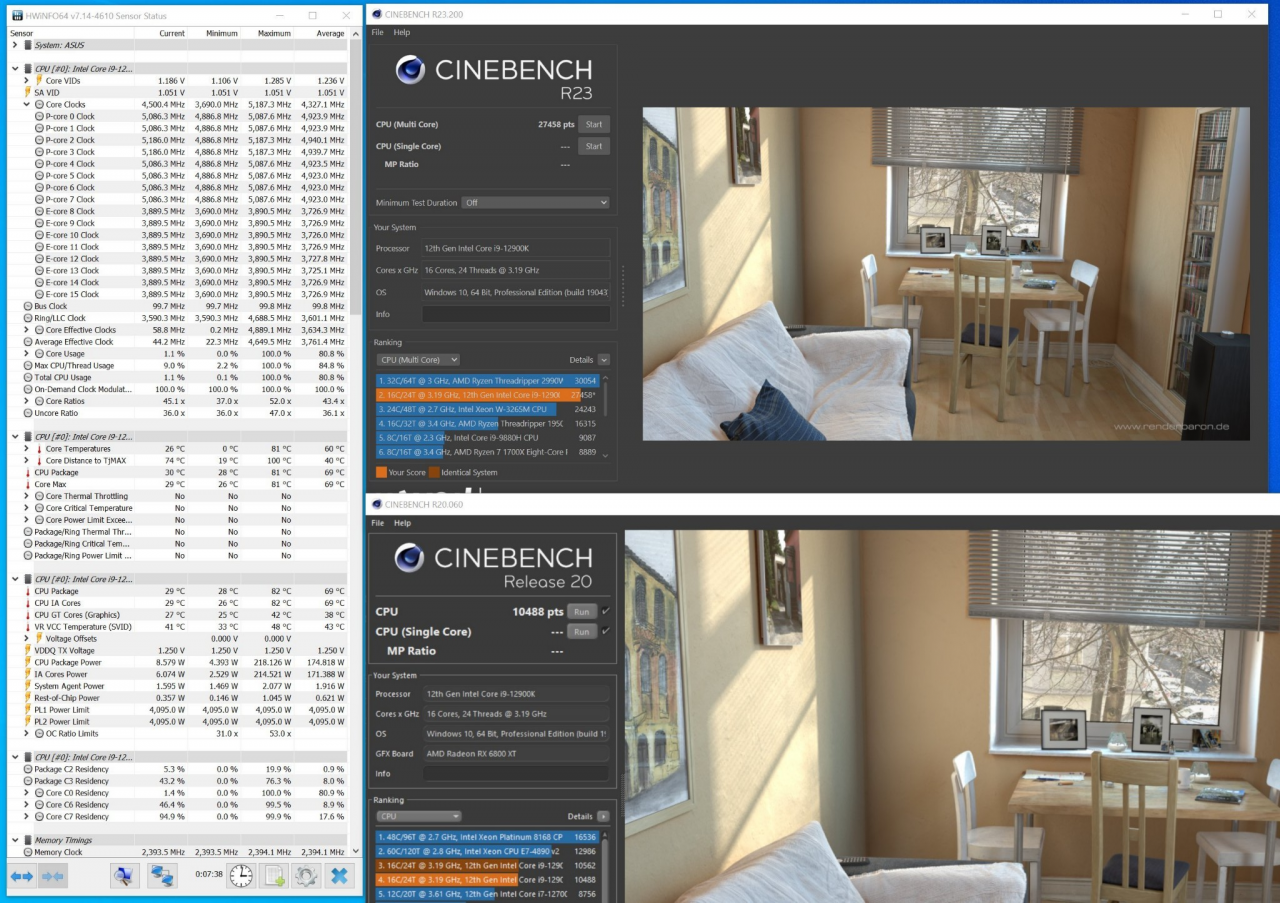Start the CPU (Multi Core) test in R23
1280x903 pixels.
point(593,125)
